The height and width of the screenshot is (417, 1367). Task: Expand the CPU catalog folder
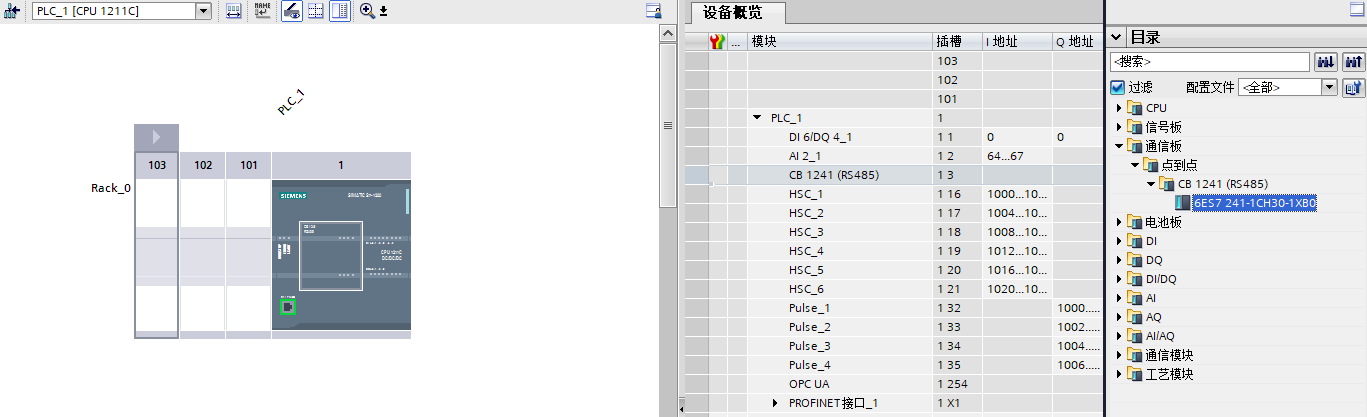click(x=1119, y=108)
